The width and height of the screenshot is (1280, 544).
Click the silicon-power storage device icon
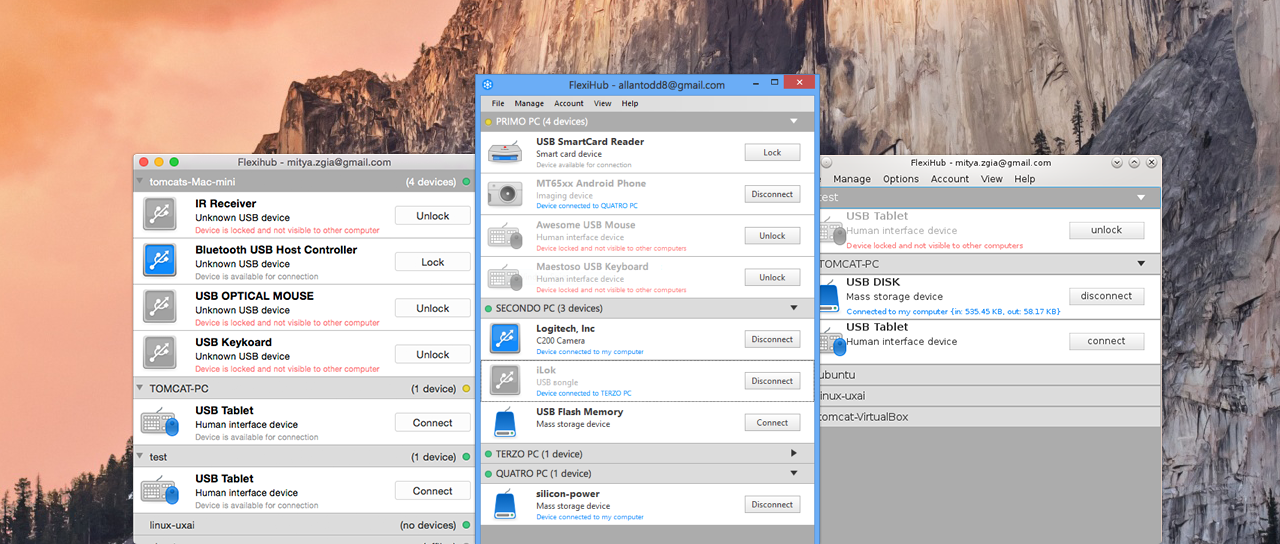(505, 505)
